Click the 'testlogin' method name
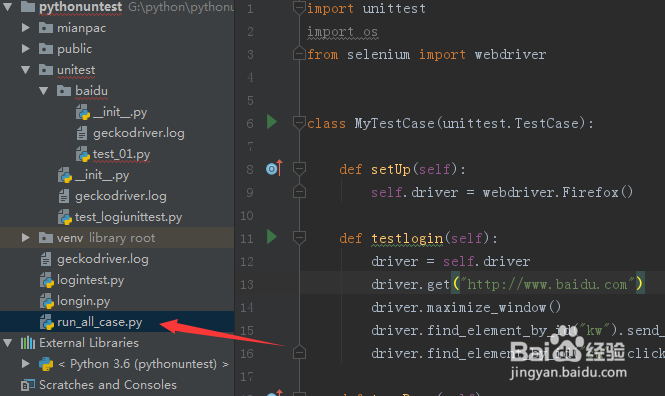This screenshot has width=665, height=396. coord(407,238)
